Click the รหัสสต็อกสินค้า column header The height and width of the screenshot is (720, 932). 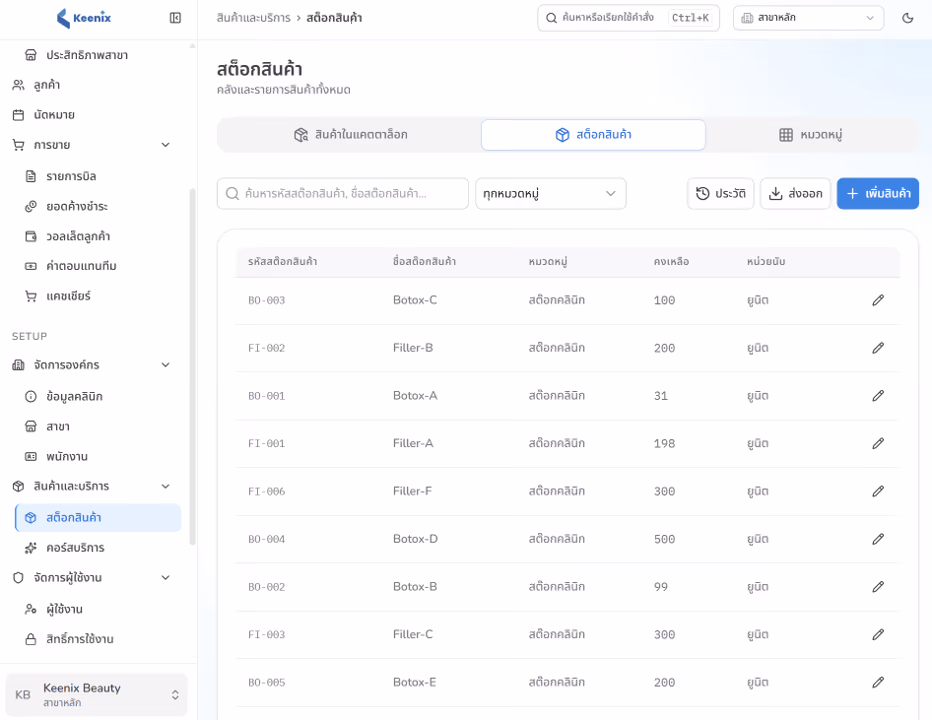282,262
